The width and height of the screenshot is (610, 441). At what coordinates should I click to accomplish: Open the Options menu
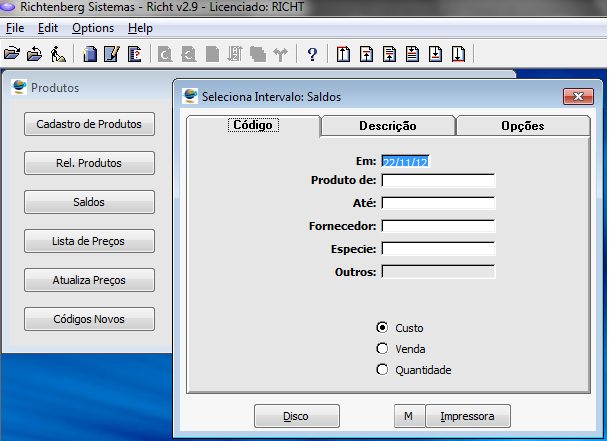click(93, 28)
